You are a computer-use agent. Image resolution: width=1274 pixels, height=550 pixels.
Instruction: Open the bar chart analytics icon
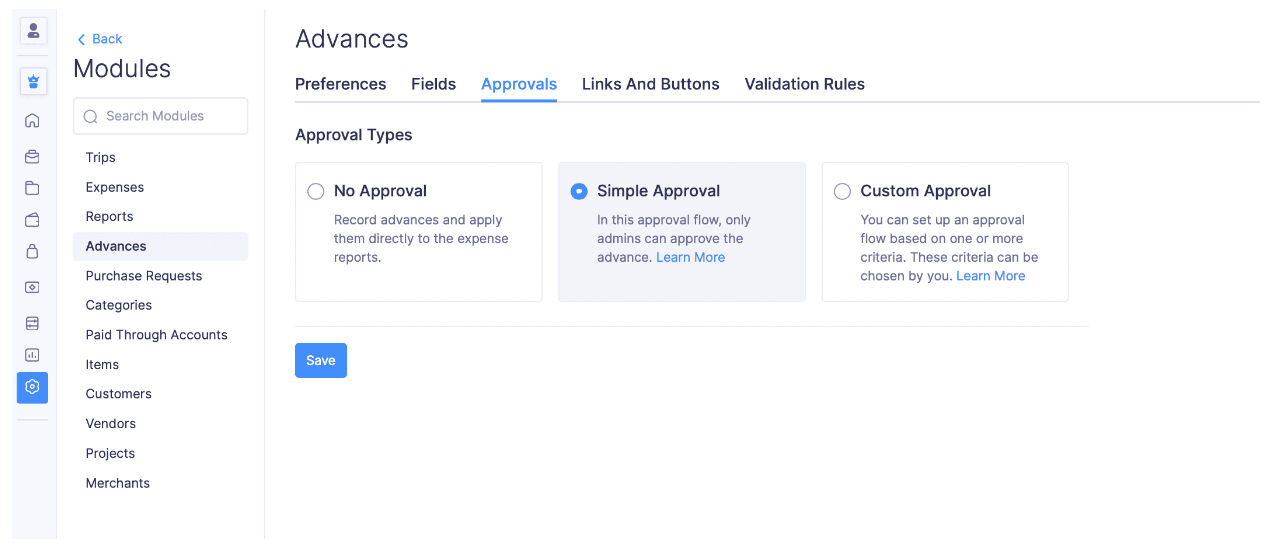pos(32,355)
